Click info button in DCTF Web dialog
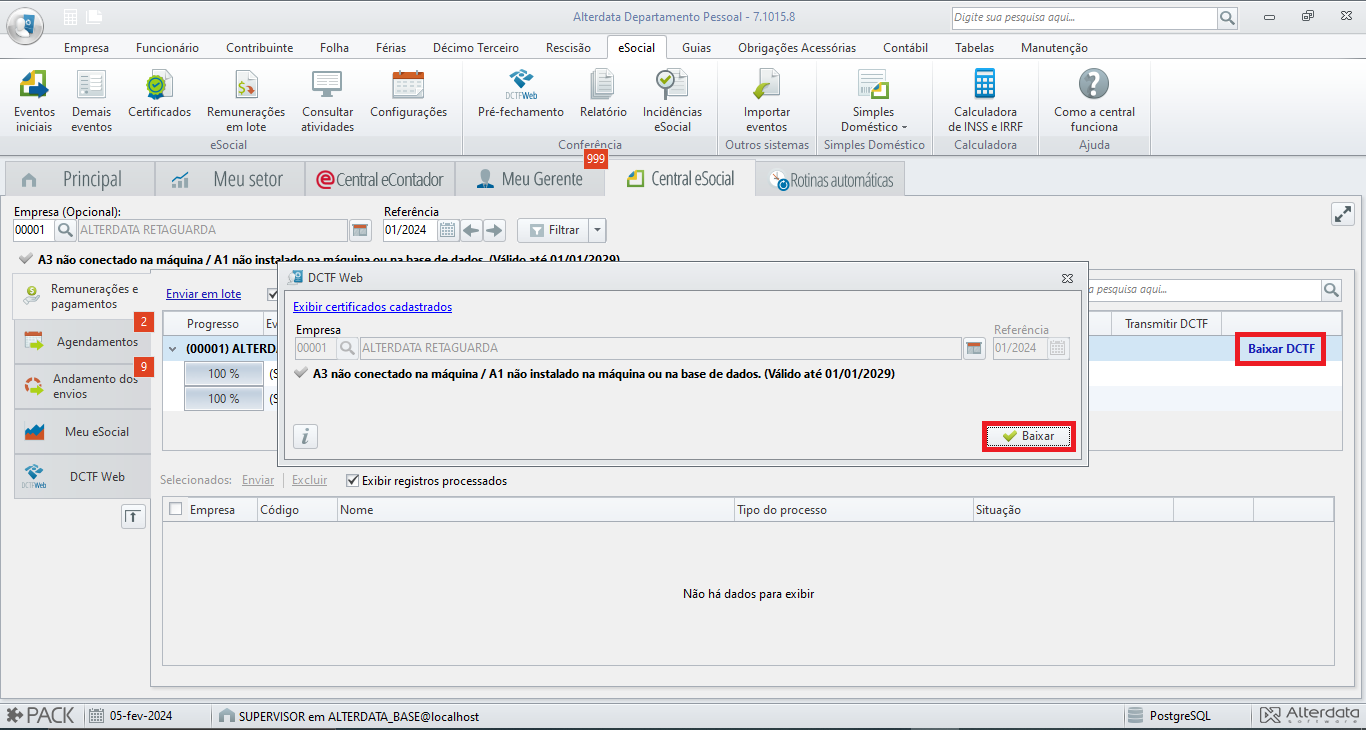This screenshot has height=730, width=1366. coord(305,436)
